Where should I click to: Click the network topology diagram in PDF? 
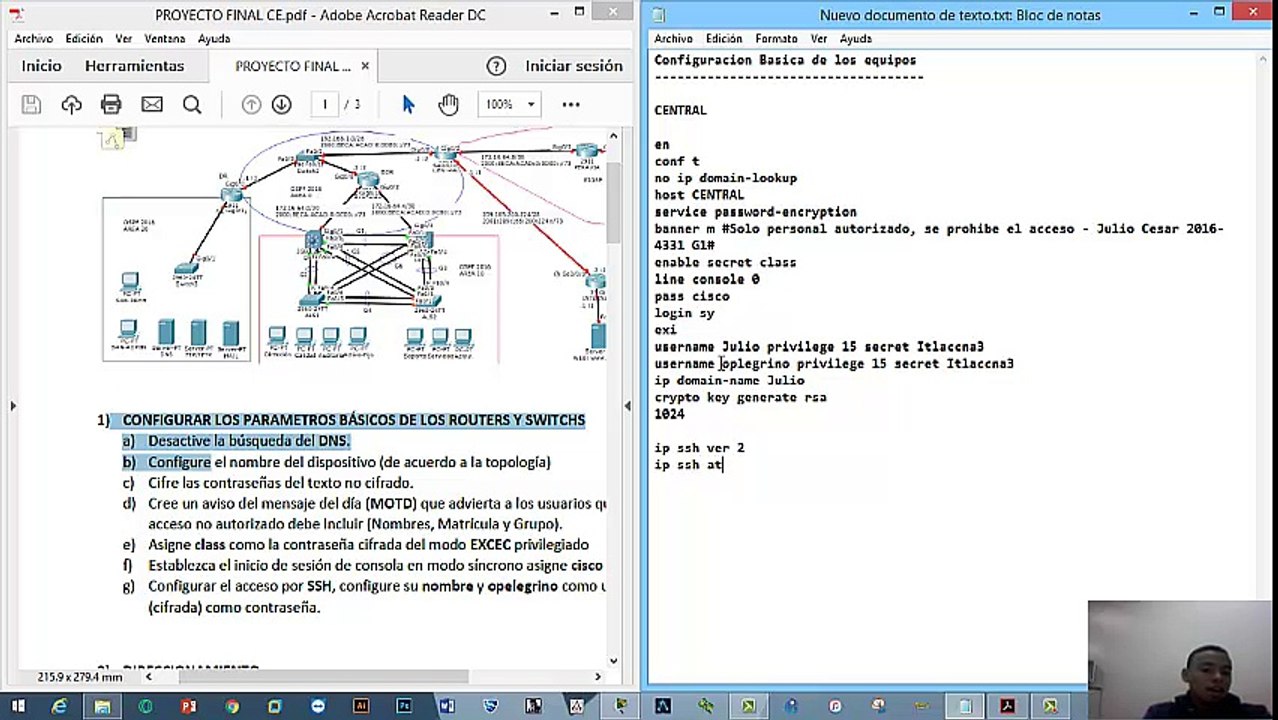pyautogui.click(x=352, y=247)
